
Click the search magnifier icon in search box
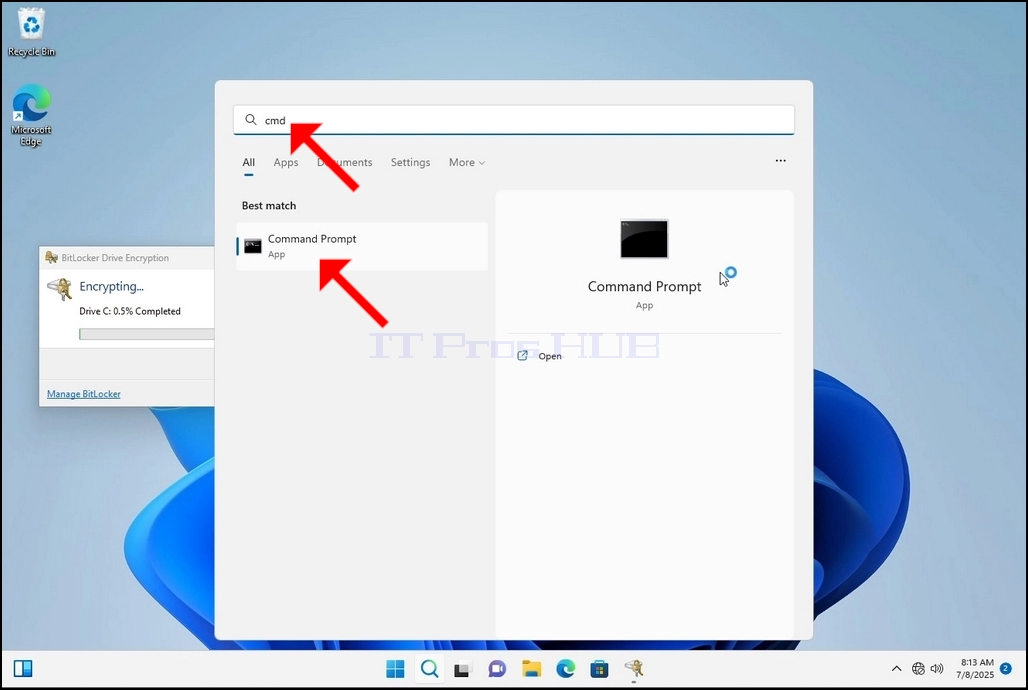[250, 119]
